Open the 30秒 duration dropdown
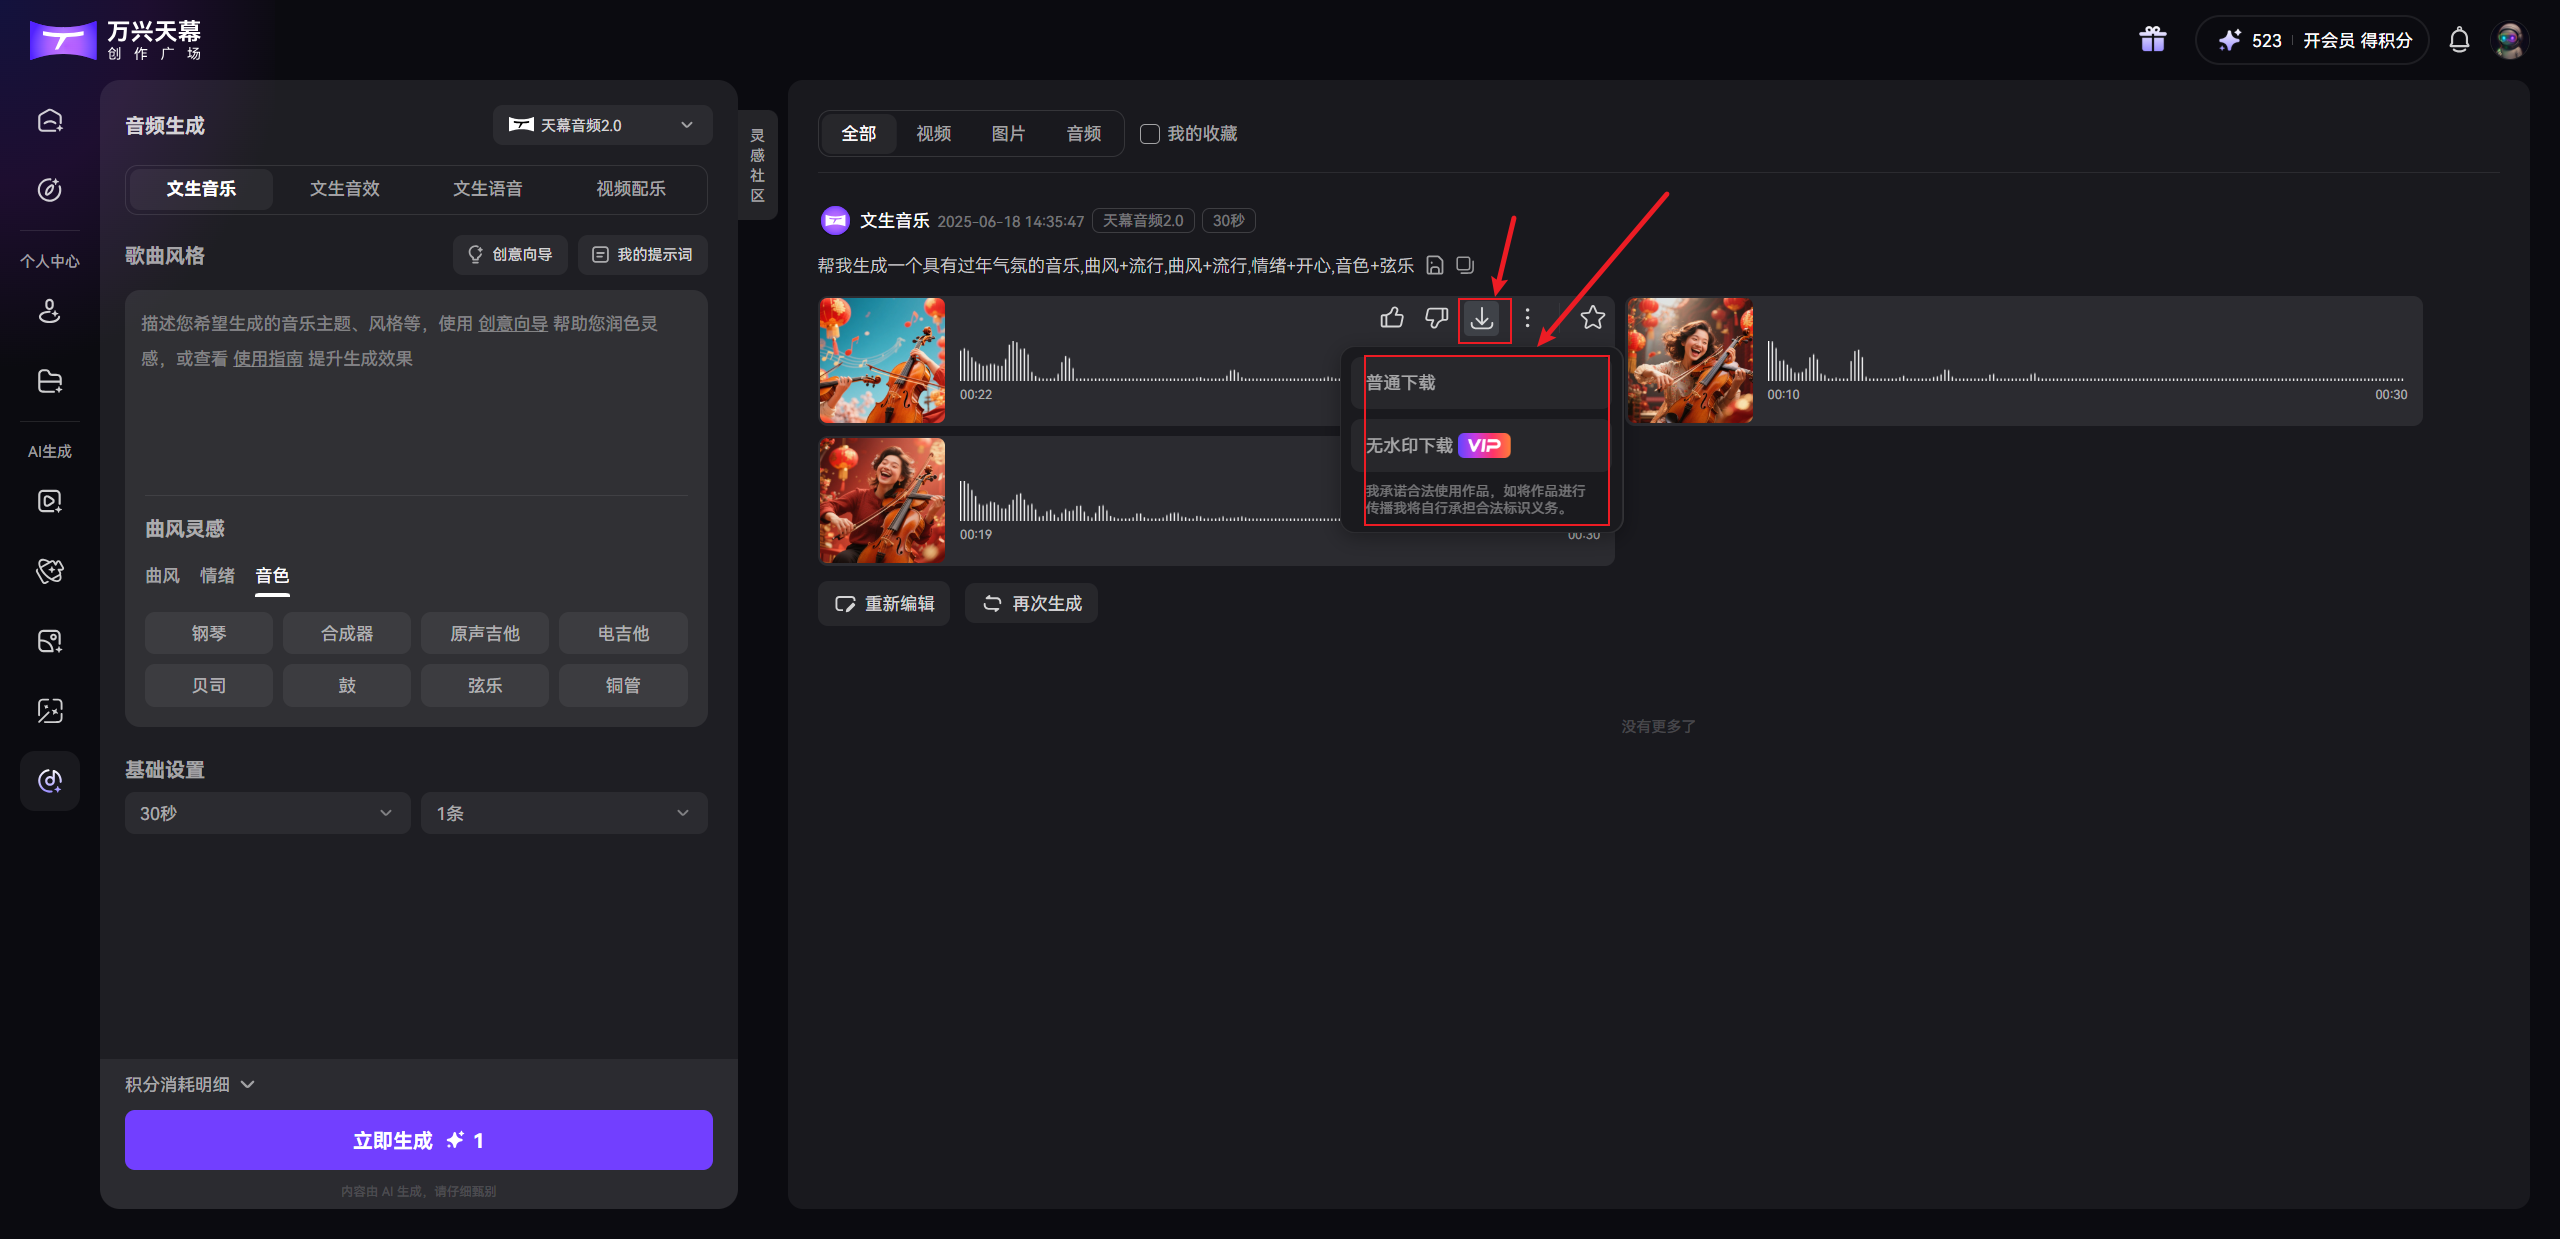This screenshot has height=1239, width=2560. coord(267,813)
